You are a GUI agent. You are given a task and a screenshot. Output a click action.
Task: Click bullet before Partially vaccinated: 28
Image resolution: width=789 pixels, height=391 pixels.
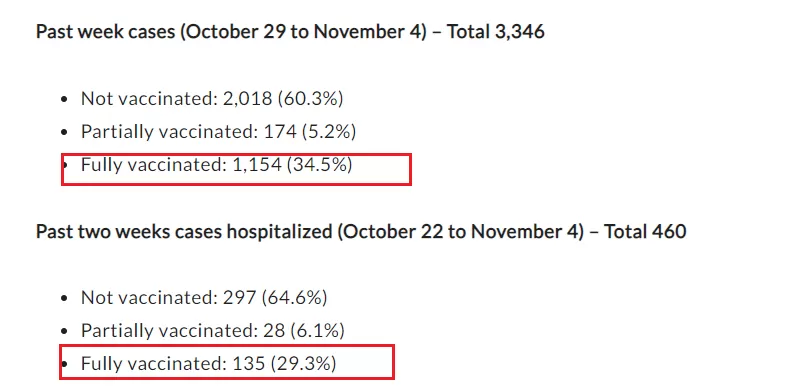(x=64, y=332)
